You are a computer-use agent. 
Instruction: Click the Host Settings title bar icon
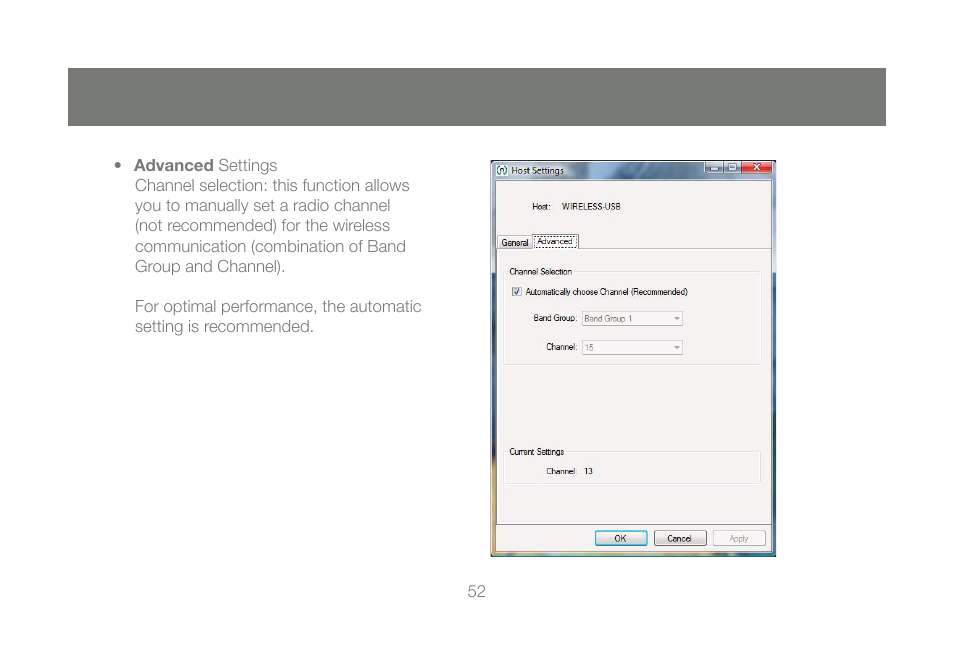point(502,170)
